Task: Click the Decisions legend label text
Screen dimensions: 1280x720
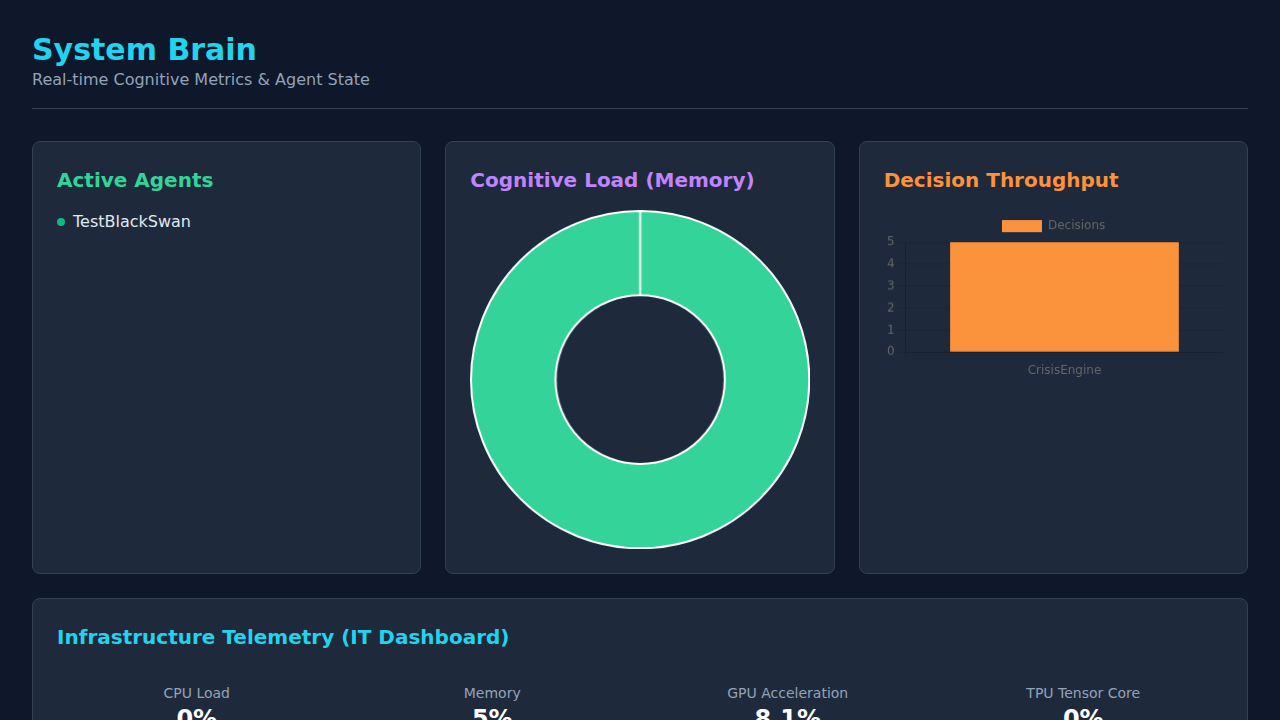Action: point(1076,226)
